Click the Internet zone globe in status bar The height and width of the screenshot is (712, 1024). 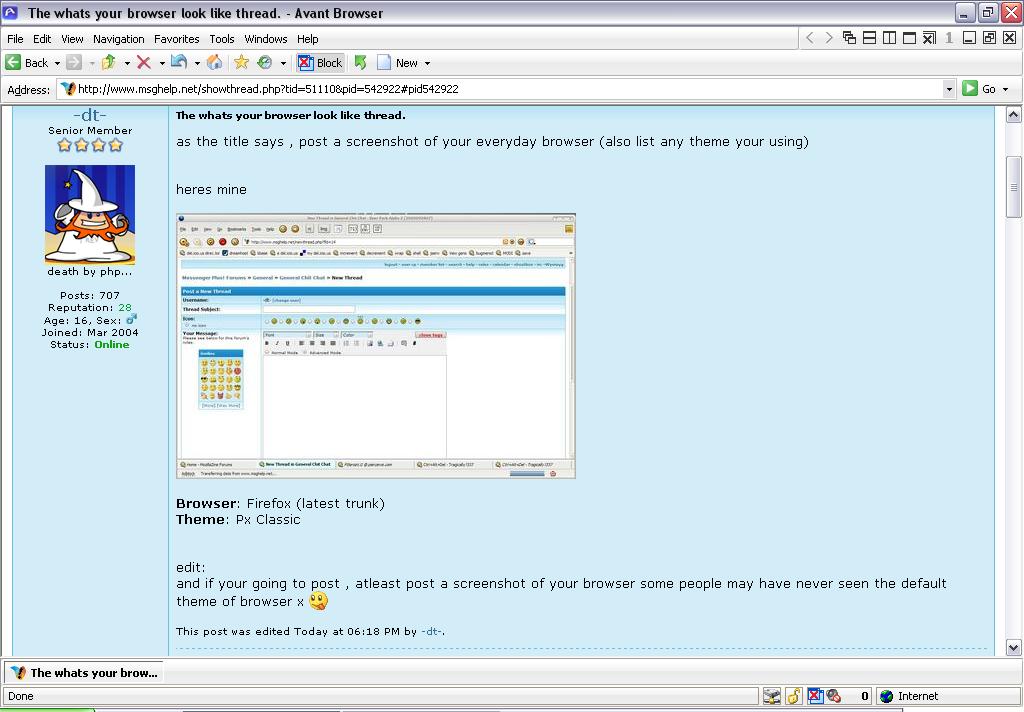pyautogui.click(x=886, y=696)
